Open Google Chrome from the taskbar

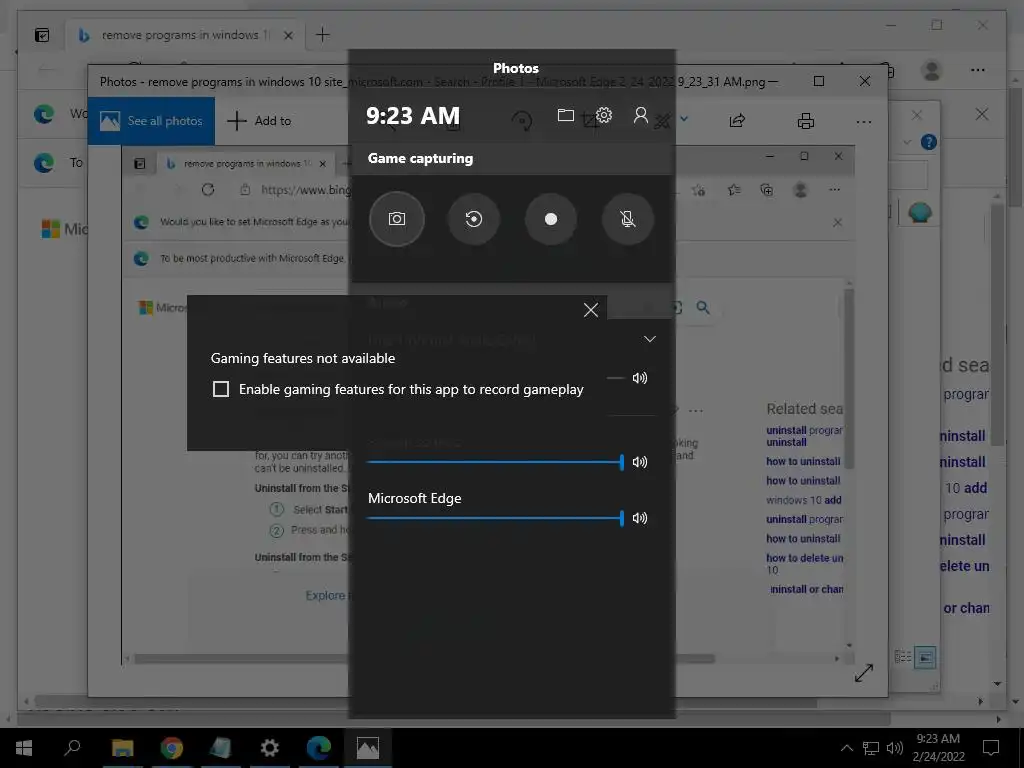point(171,748)
